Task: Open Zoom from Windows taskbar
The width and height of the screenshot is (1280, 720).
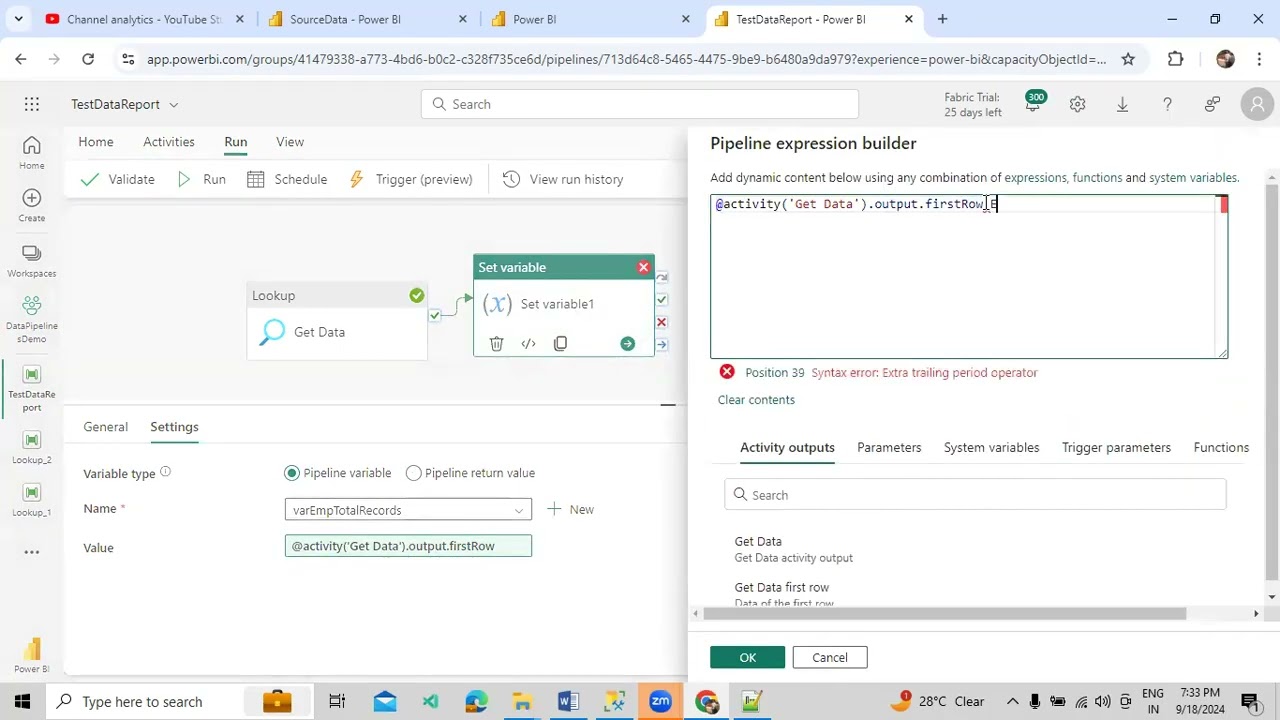Action: click(660, 701)
